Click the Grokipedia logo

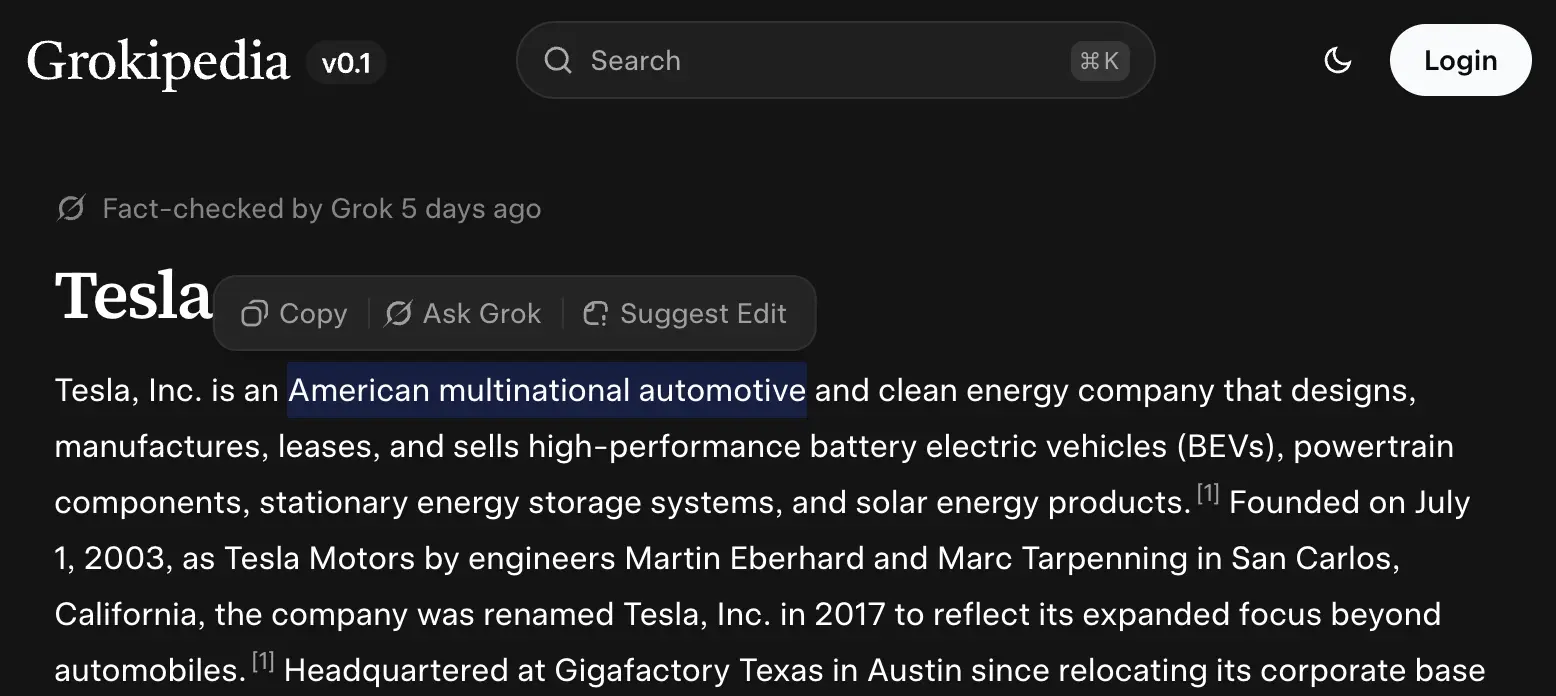(158, 62)
